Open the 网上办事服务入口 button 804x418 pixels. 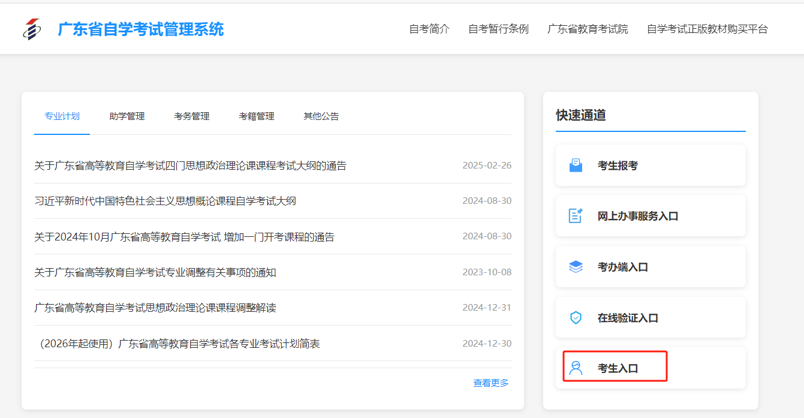click(651, 216)
